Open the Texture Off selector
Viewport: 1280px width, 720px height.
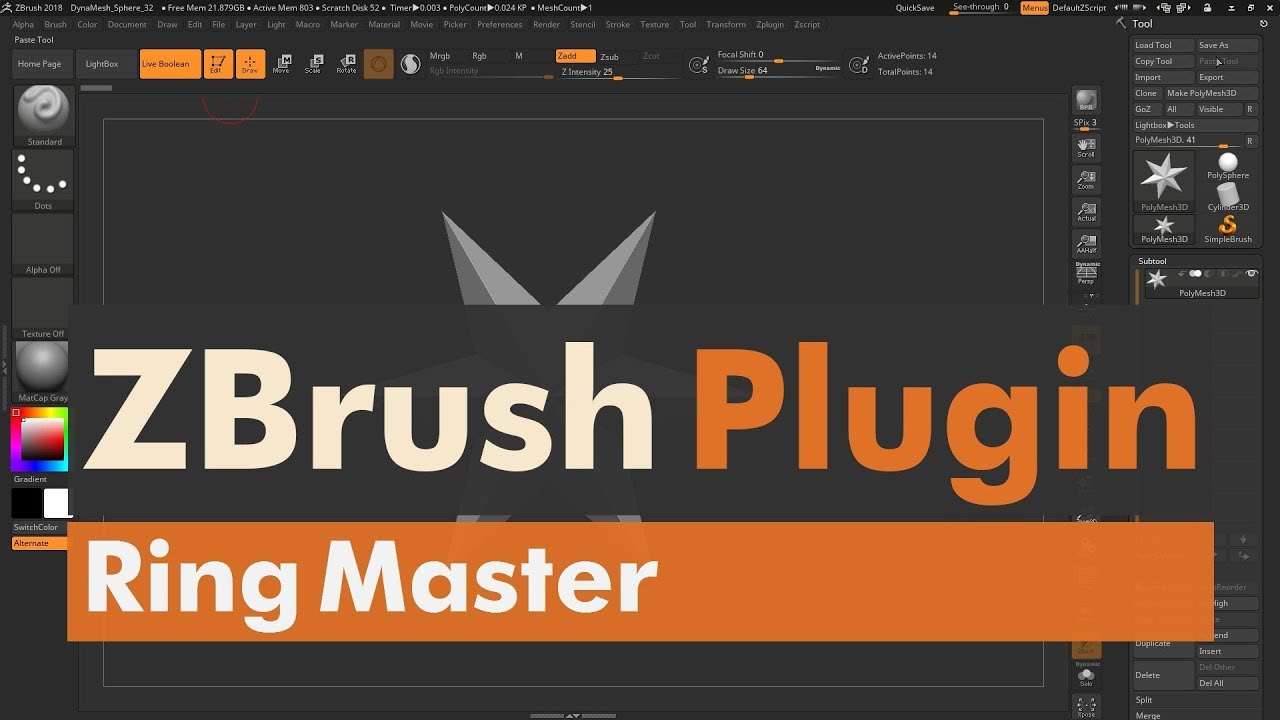tap(44, 308)
